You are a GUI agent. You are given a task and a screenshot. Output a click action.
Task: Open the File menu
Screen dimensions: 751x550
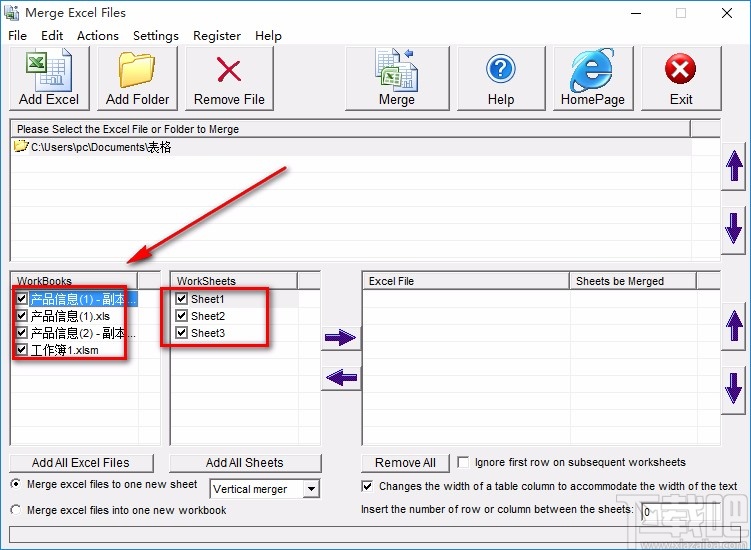18,35
